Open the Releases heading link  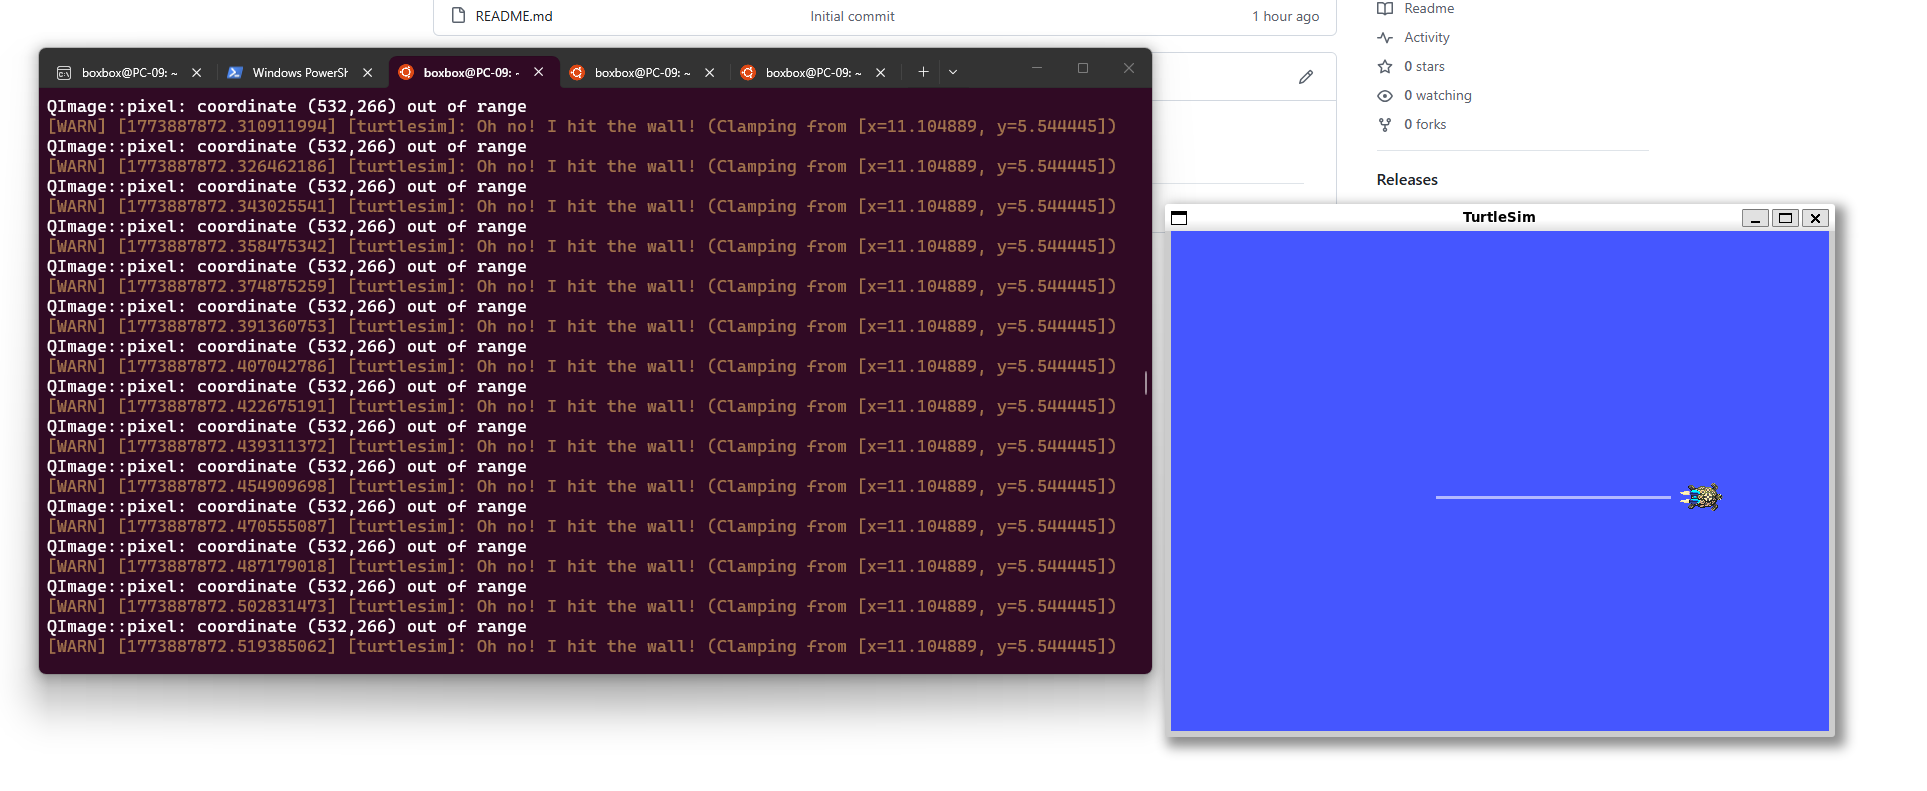(x=1407, y=180)
